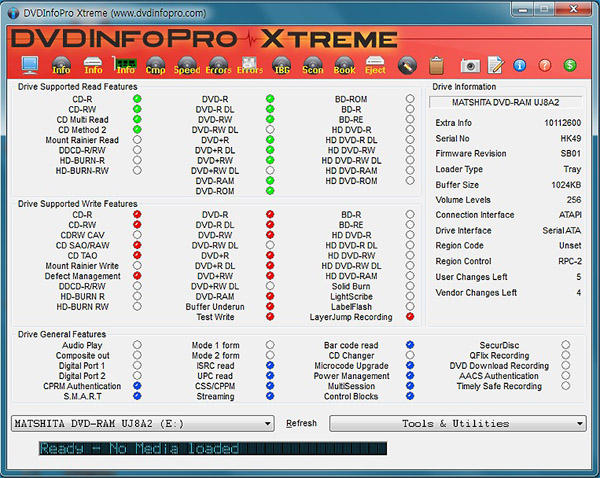This screenshot has height=478, width=600.
Task: Click the Audio Play indicator
Action: click(x=137, y=345)
